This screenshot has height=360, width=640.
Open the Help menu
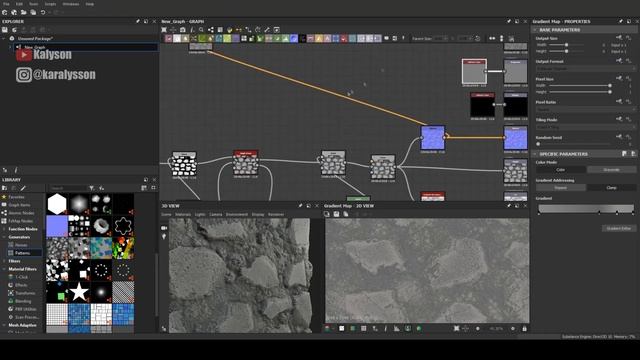(89, 4)
